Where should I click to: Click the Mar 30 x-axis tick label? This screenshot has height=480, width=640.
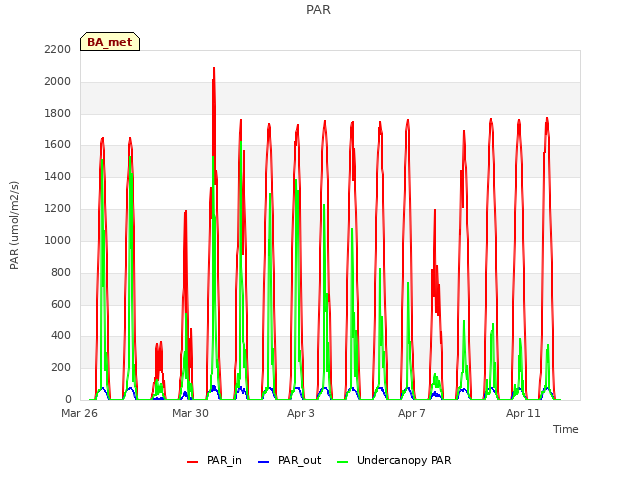click(x=190, y=413)
